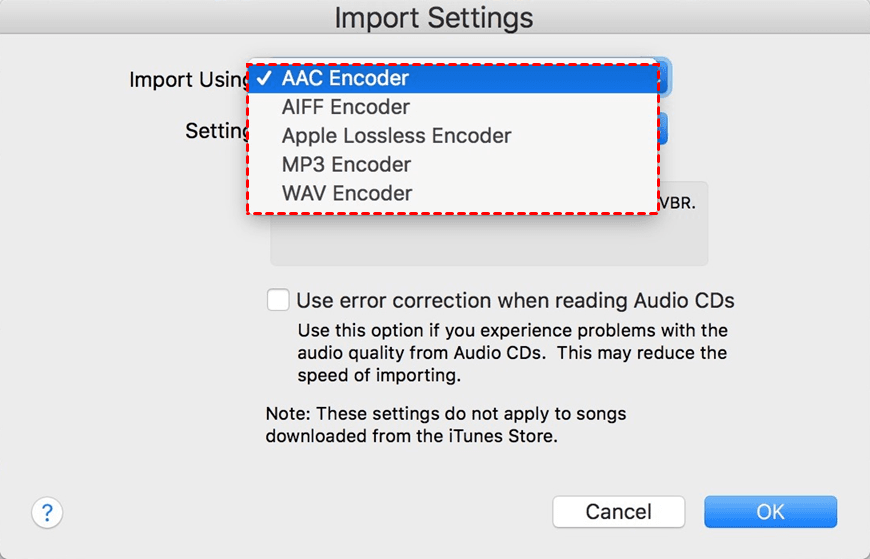Select AIFF Encoder option

coord(453,107)
